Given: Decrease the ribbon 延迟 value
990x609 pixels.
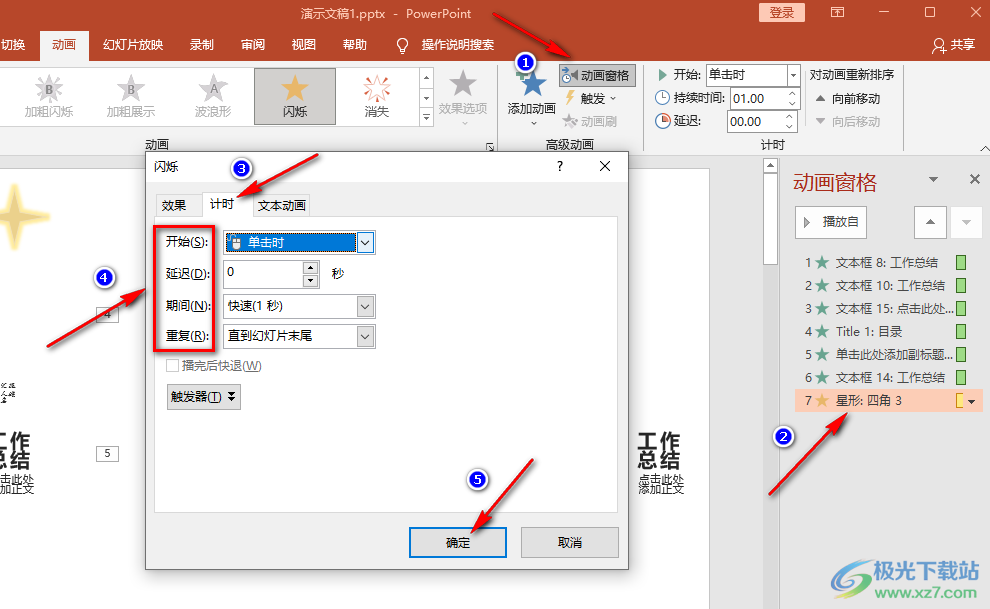Looking at the screenshot, I should click(790, 126).
